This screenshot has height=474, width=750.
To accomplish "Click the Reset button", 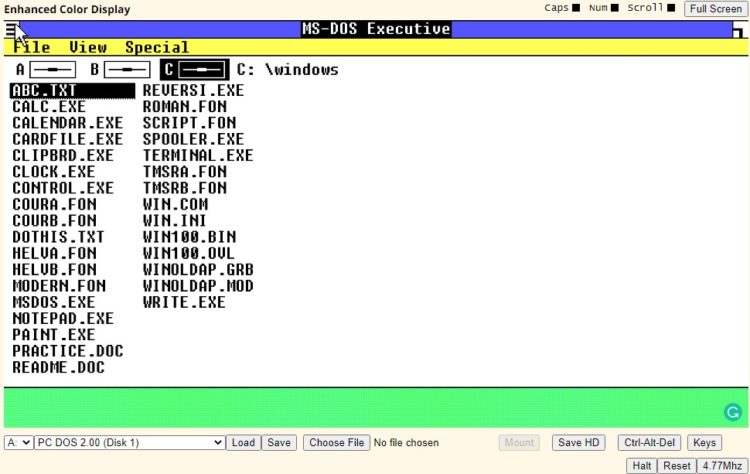I will (676, 465).
